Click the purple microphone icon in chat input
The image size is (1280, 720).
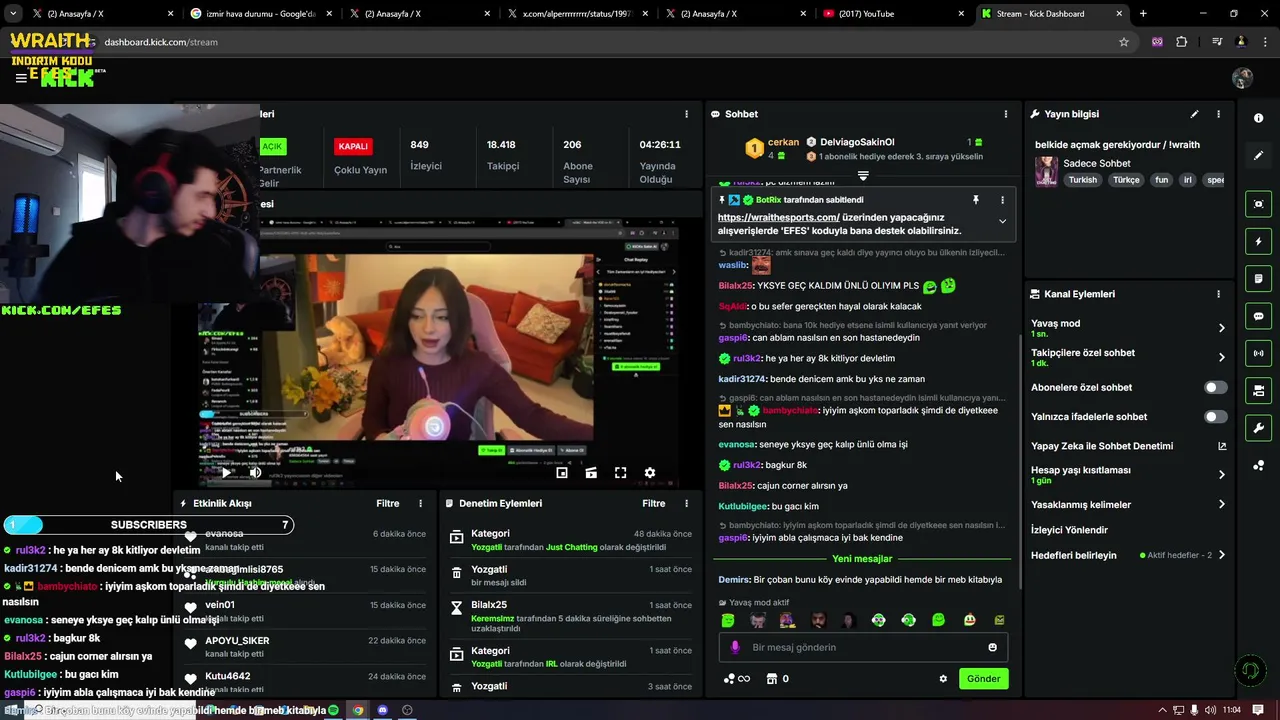735,647
